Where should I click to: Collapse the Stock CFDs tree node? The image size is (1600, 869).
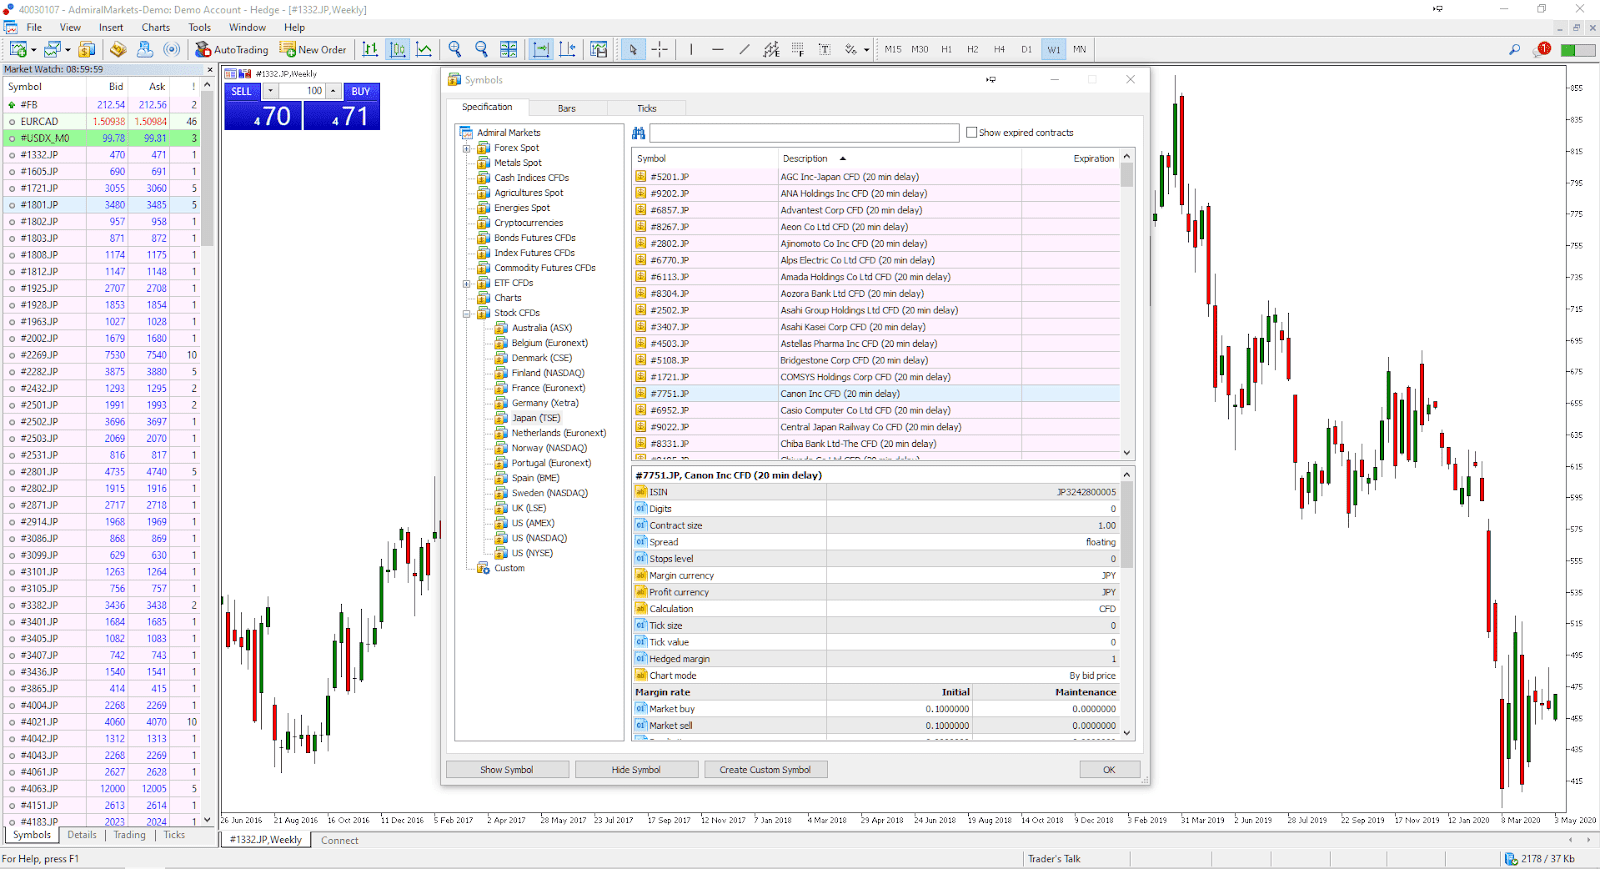coord(466,313)
